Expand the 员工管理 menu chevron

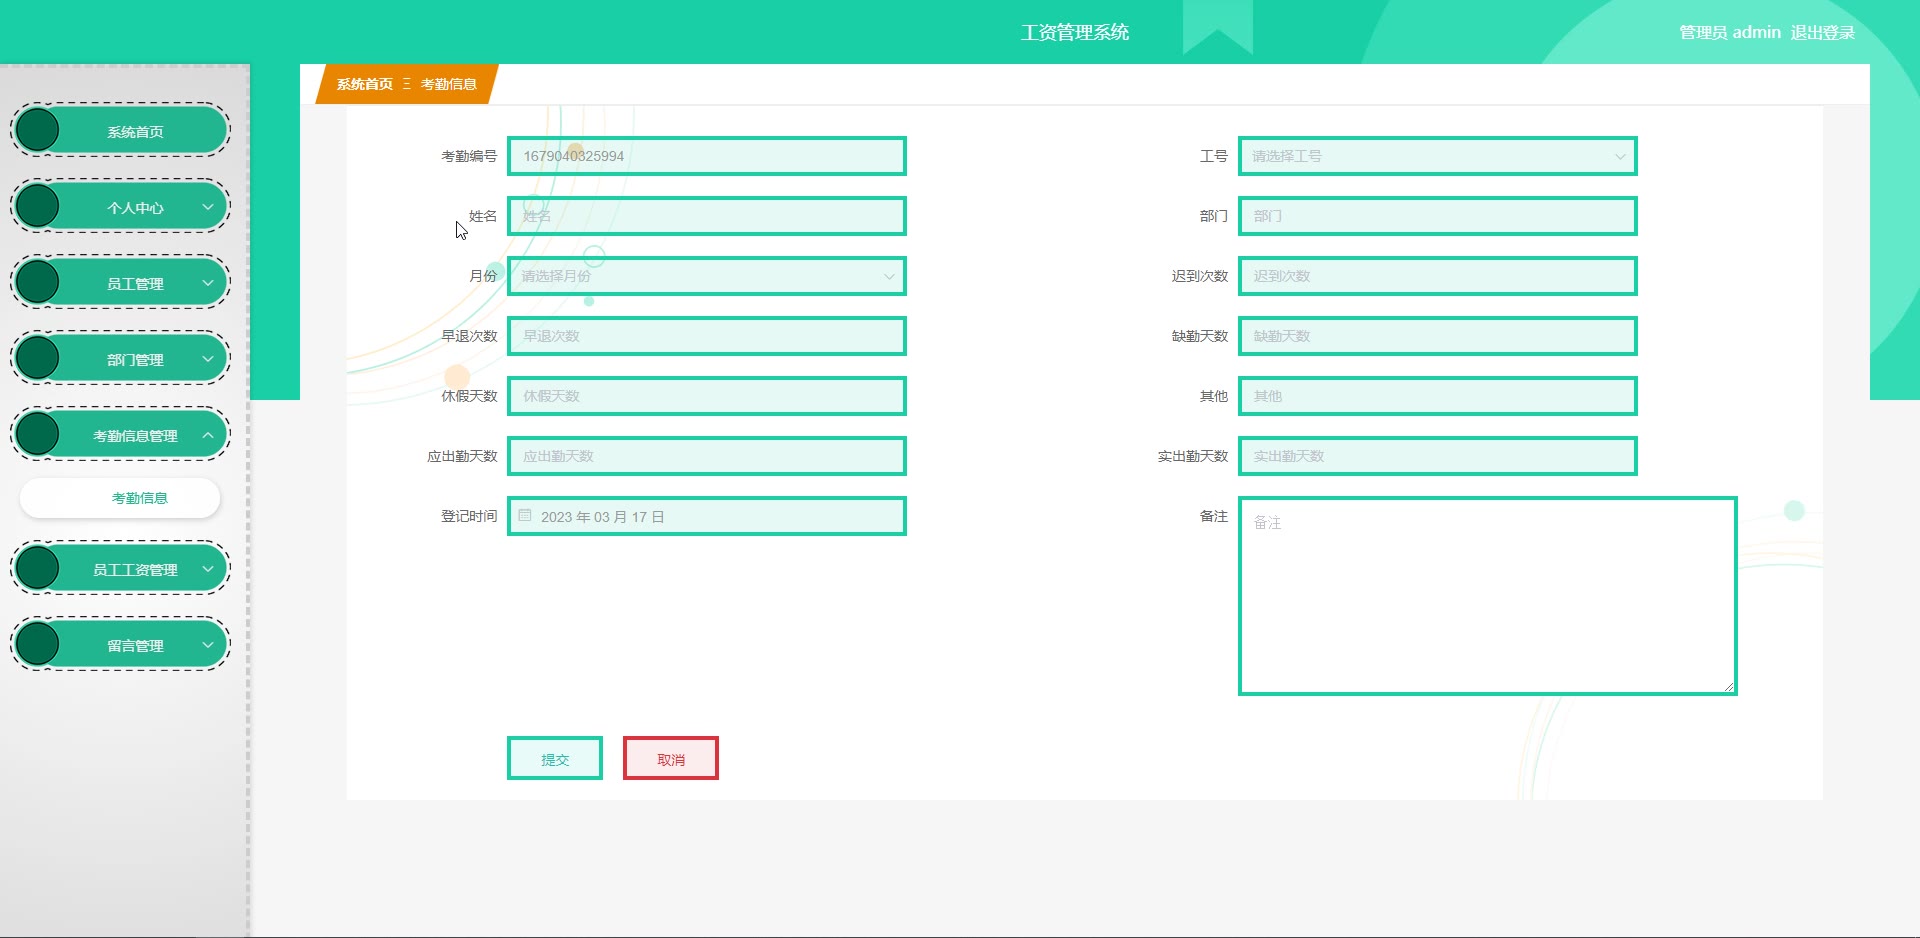point(208,283)
